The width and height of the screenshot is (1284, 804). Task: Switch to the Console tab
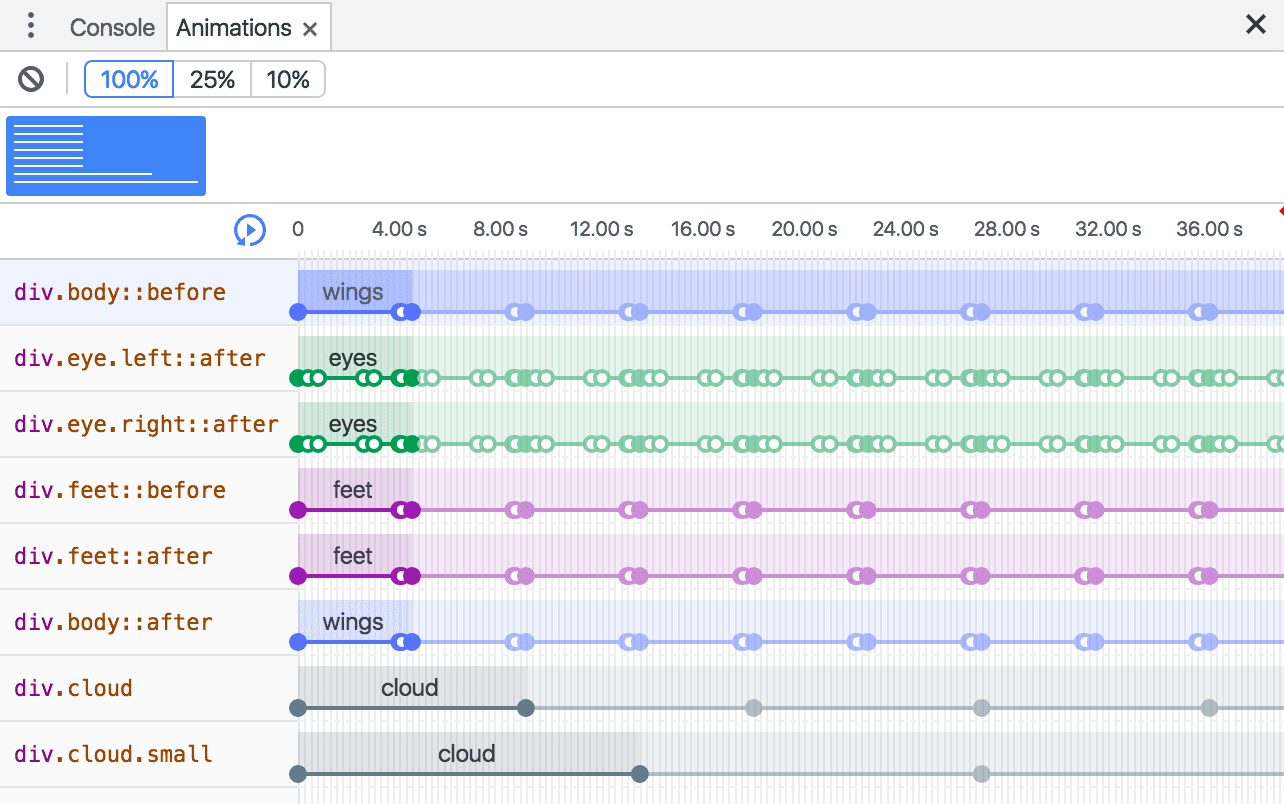click(111, 27)
